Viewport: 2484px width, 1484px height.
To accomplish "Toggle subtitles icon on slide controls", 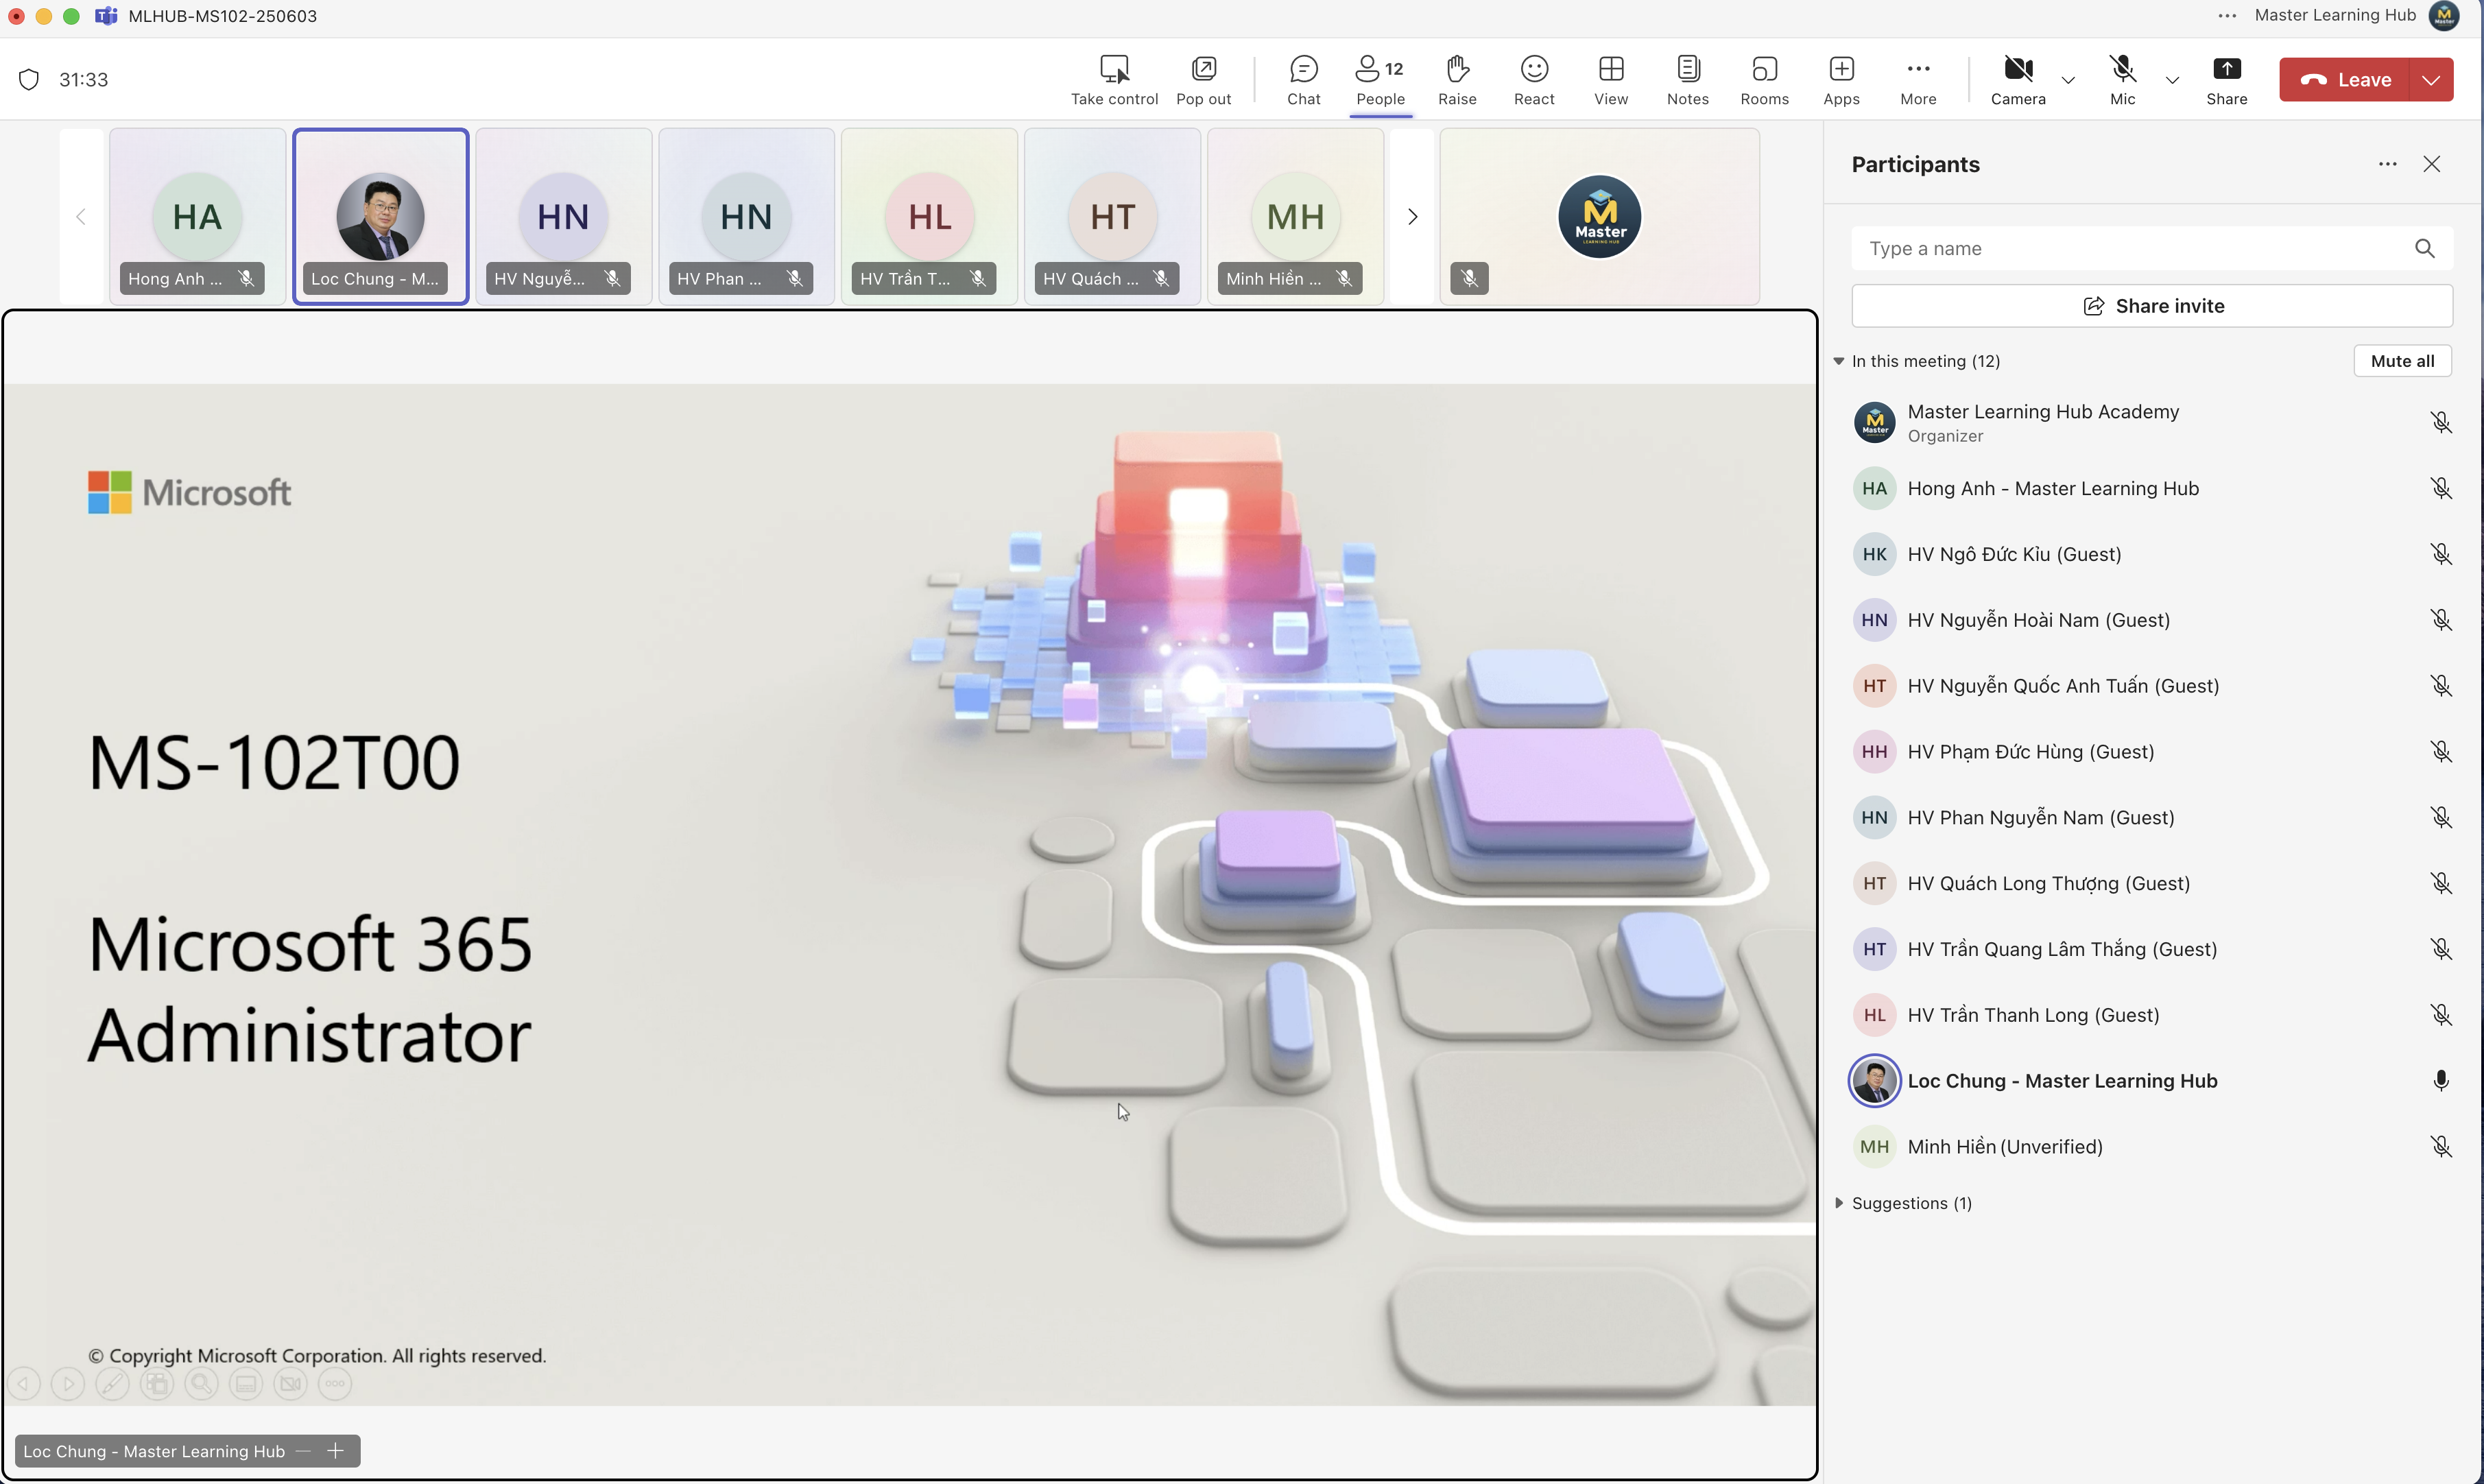I will click(246, 1384).
